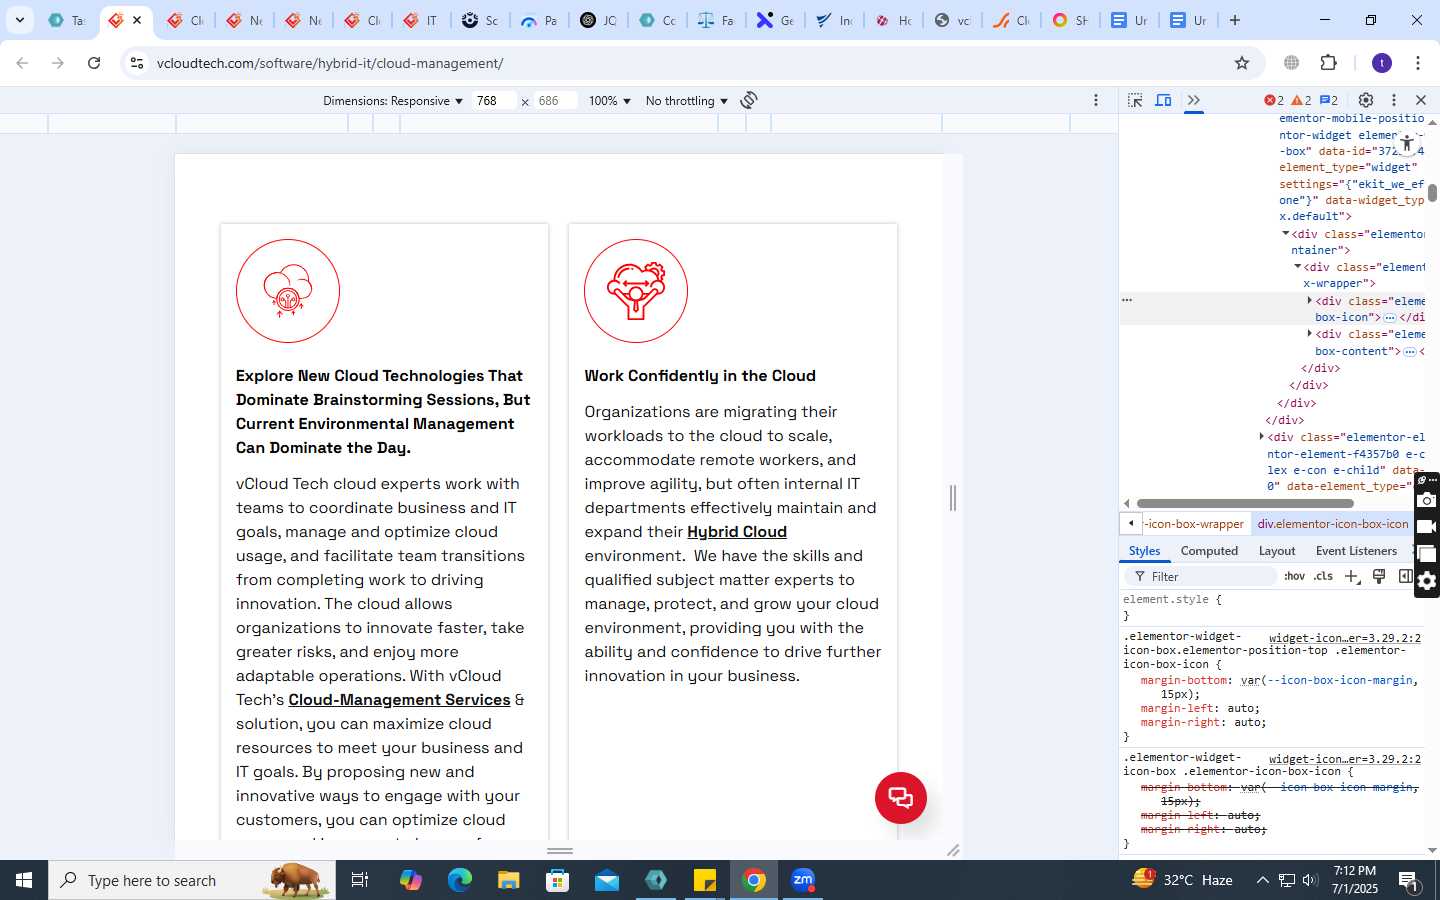Open the 100% zoom dropdown
This screenshot has width=1440, height=900.
(609, 101)
